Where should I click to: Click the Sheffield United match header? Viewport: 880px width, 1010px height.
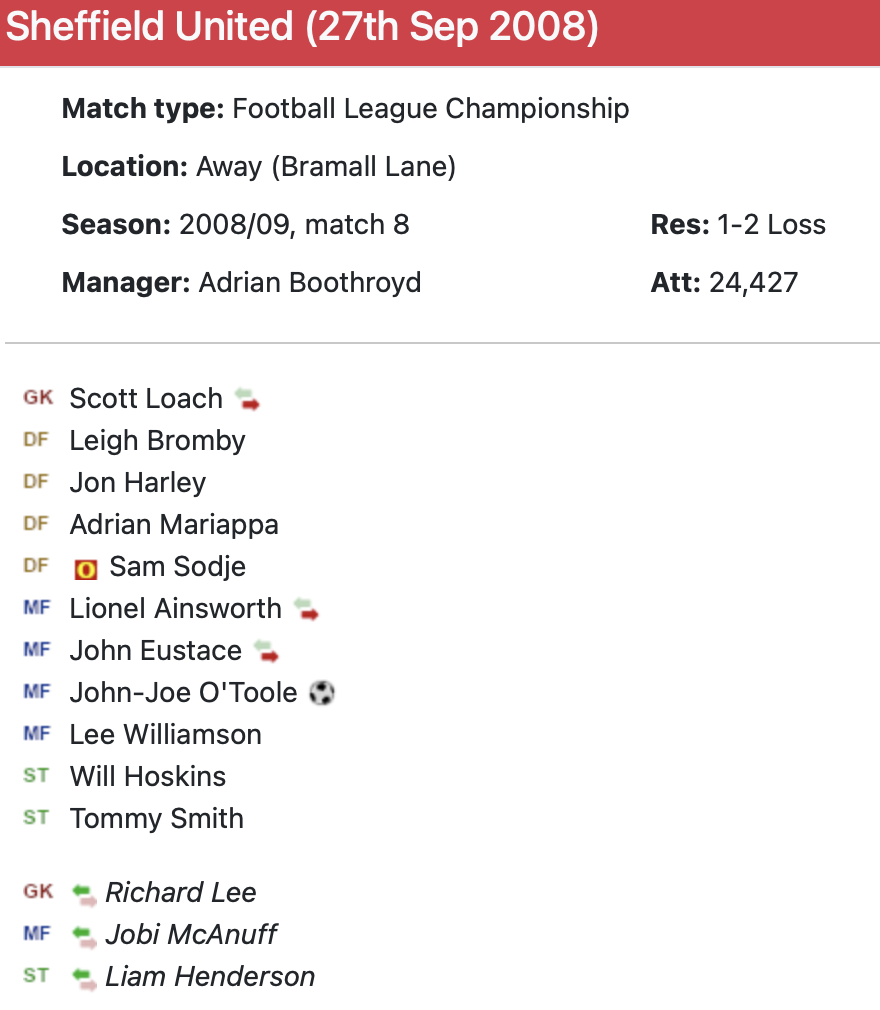point(302,28)
